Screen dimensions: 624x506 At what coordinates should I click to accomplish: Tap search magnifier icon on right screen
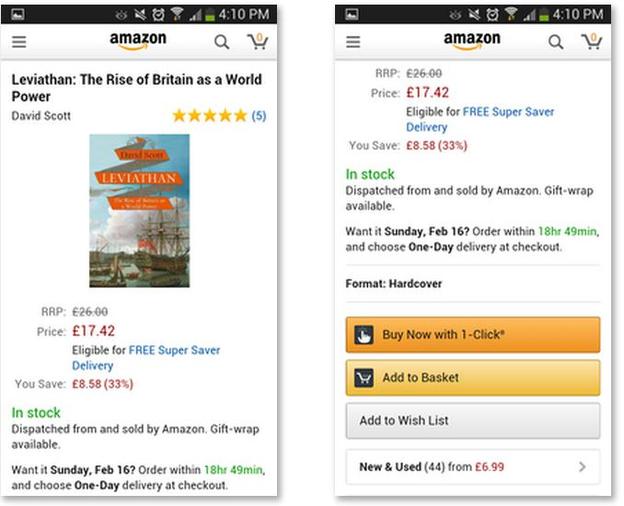click(556, 42)
